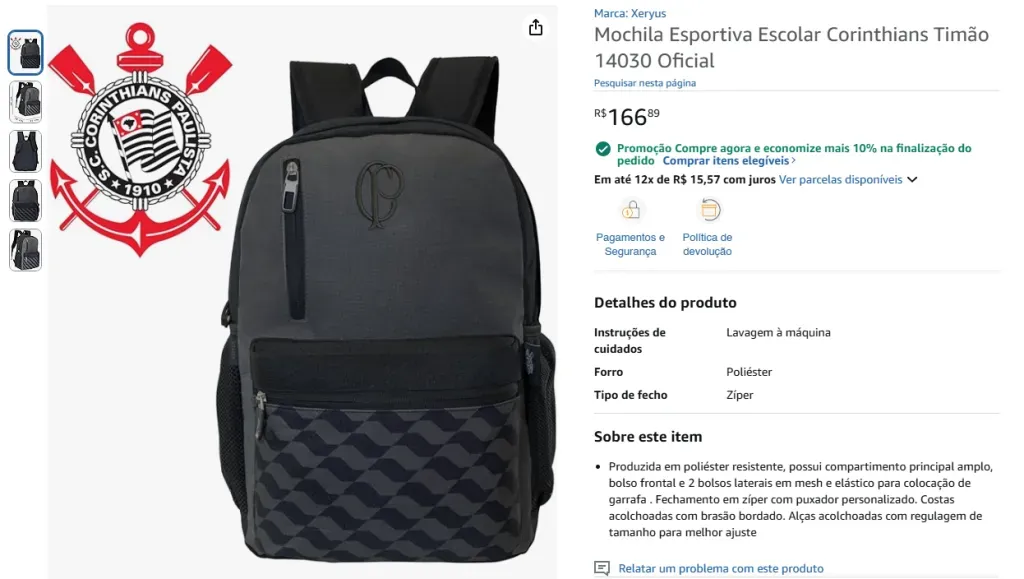Screen dimensions: 1024x579
Task: Click the Marca: Xeryus brand link
Action: pyautogui.click(x=630, y=13)
